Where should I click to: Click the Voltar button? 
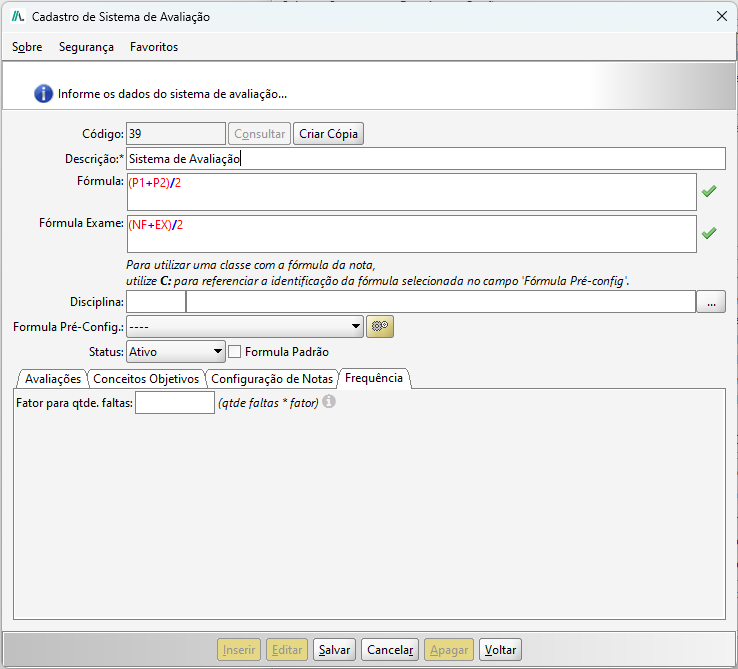[x=500, y=650]
